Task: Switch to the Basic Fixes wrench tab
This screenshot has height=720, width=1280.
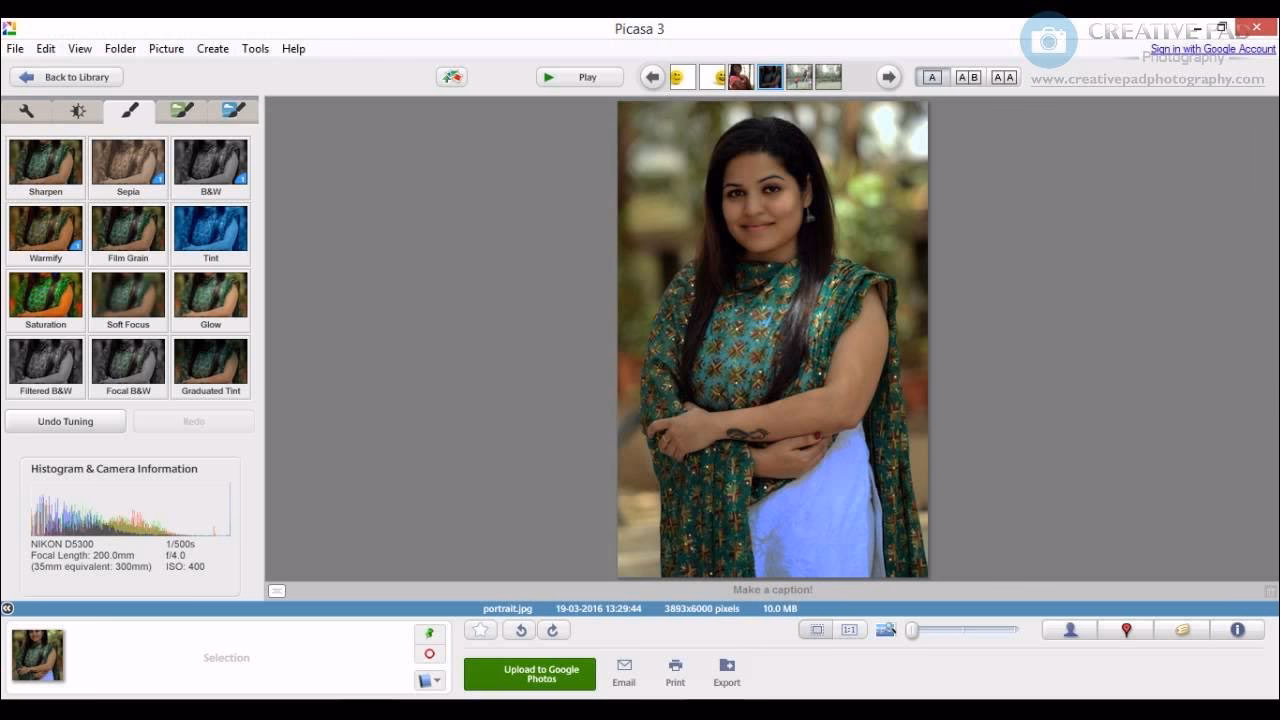Action: [x=27, y=111]
